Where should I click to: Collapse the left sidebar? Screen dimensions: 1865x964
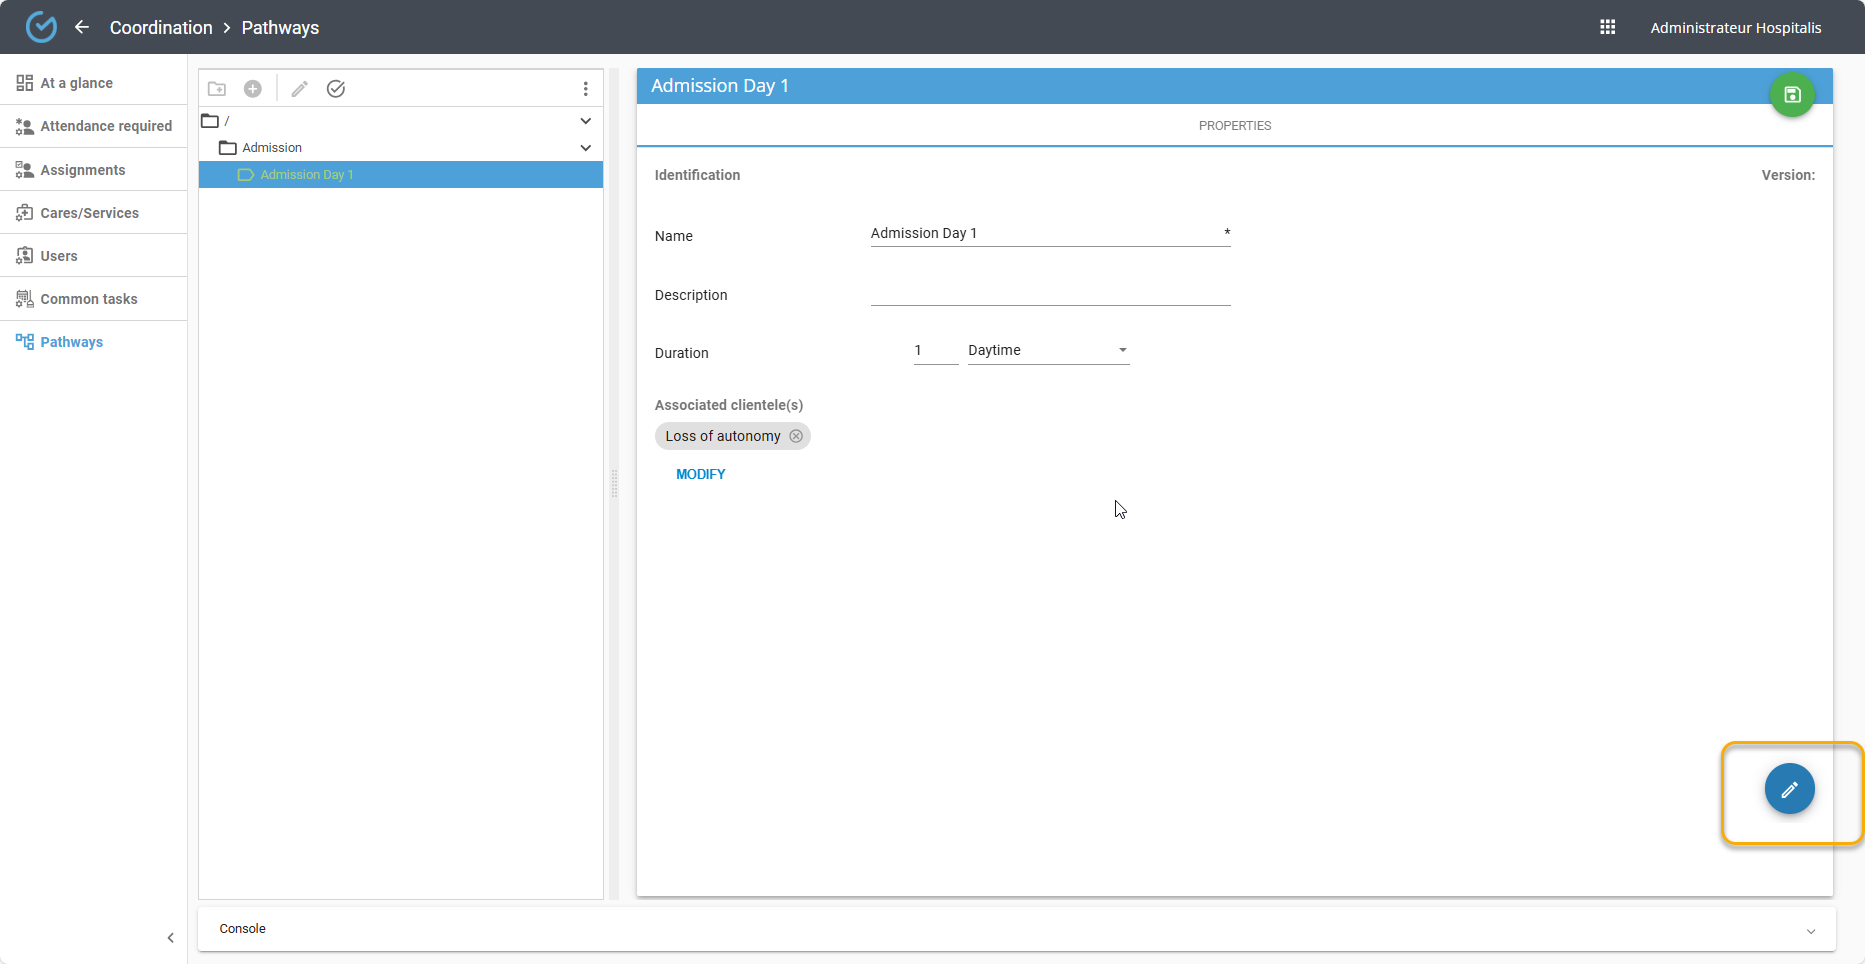tap(171, 937)
